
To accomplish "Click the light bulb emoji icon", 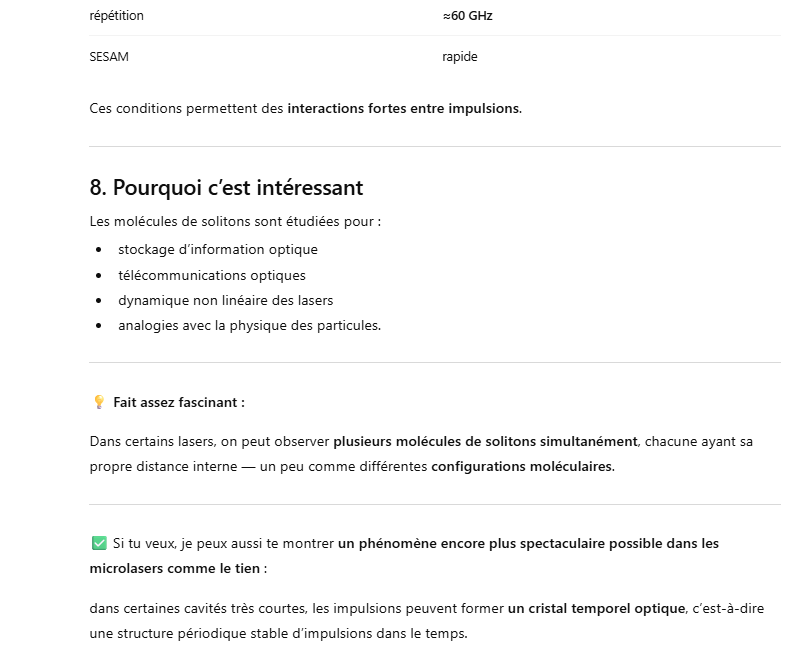I will click(x=98, y=402).
